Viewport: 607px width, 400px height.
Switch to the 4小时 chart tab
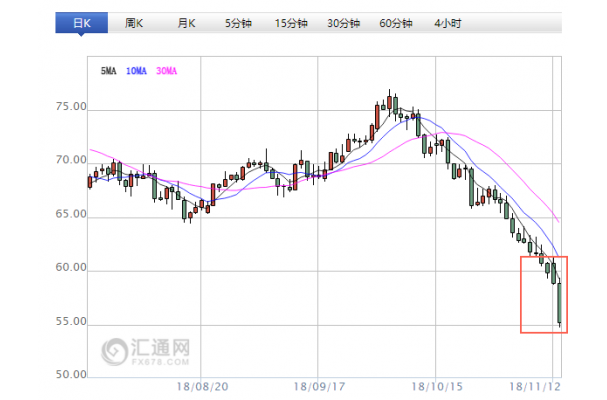pos(450,22)
